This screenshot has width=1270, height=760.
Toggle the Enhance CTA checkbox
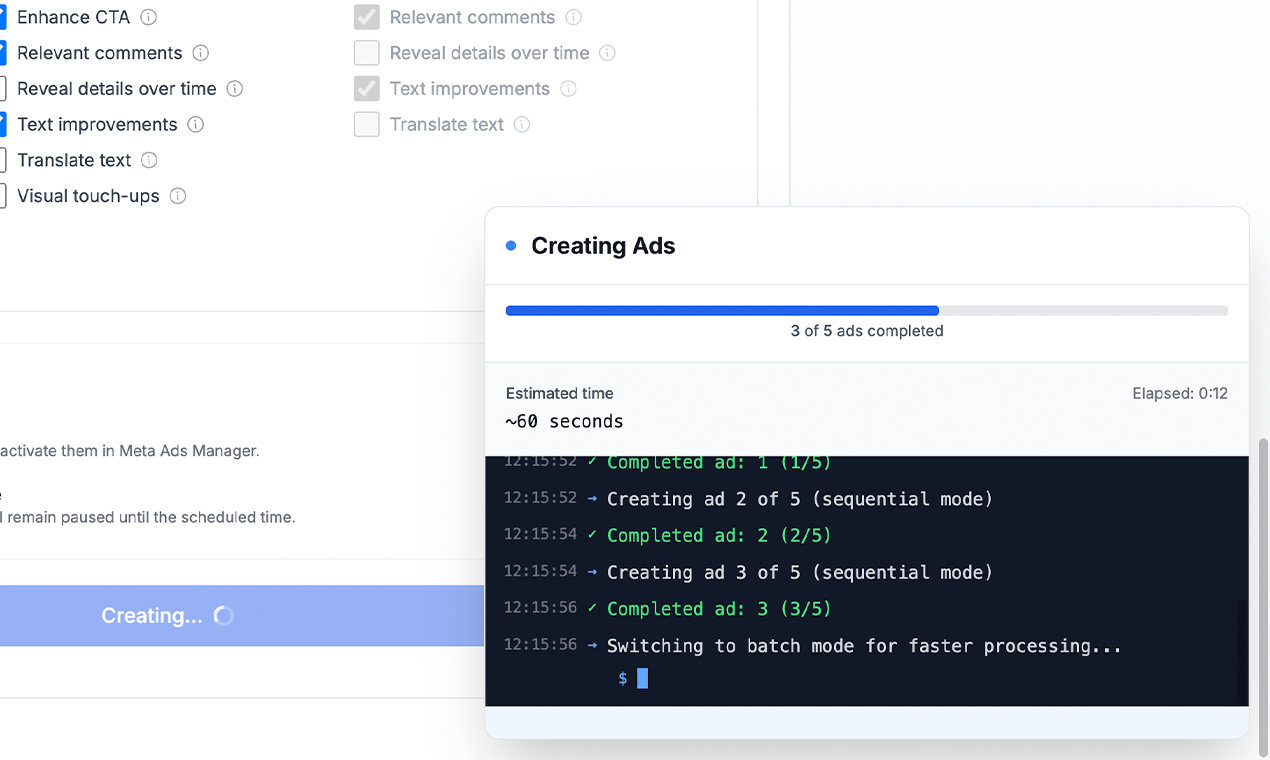2,17
